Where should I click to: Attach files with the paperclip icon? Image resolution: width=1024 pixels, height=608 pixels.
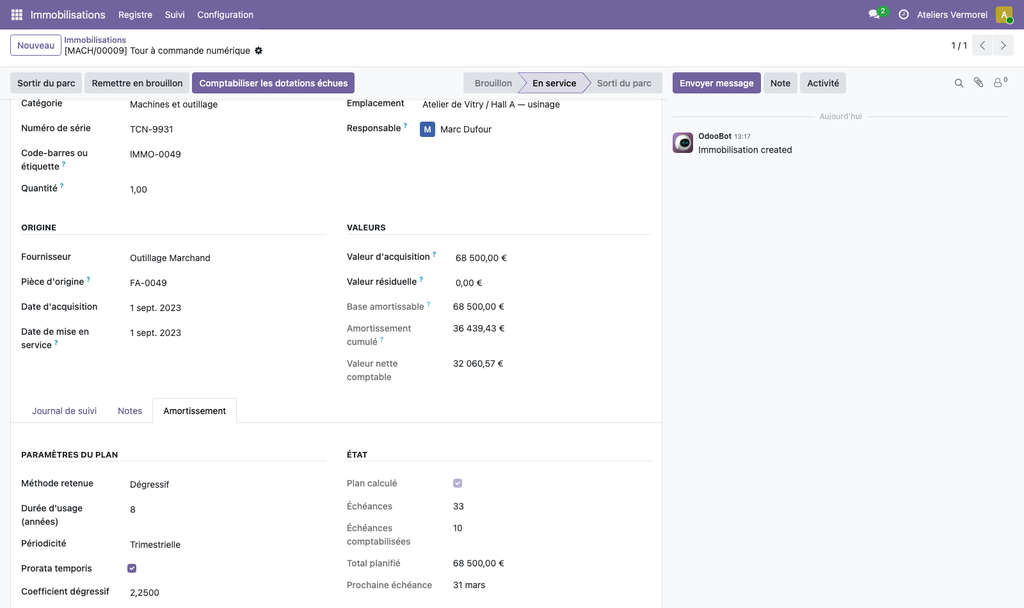978,82
